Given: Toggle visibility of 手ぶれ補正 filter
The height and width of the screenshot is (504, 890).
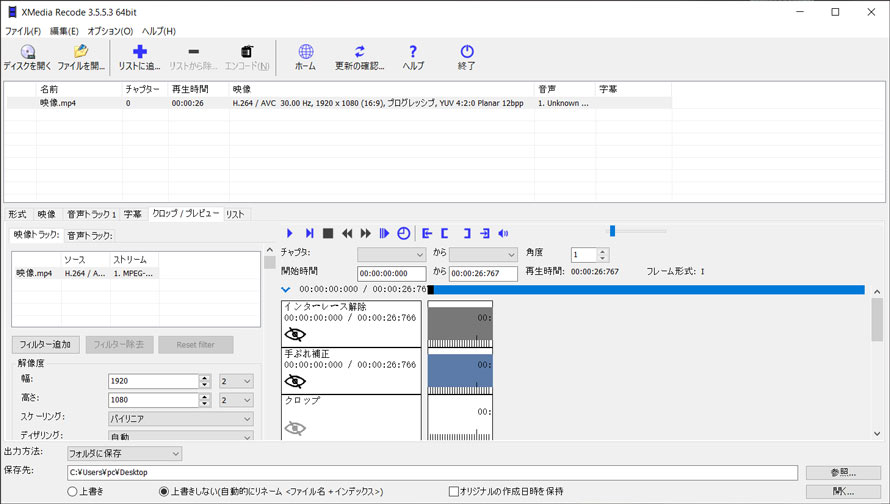Looking at the screenshot, I should 295,381.
